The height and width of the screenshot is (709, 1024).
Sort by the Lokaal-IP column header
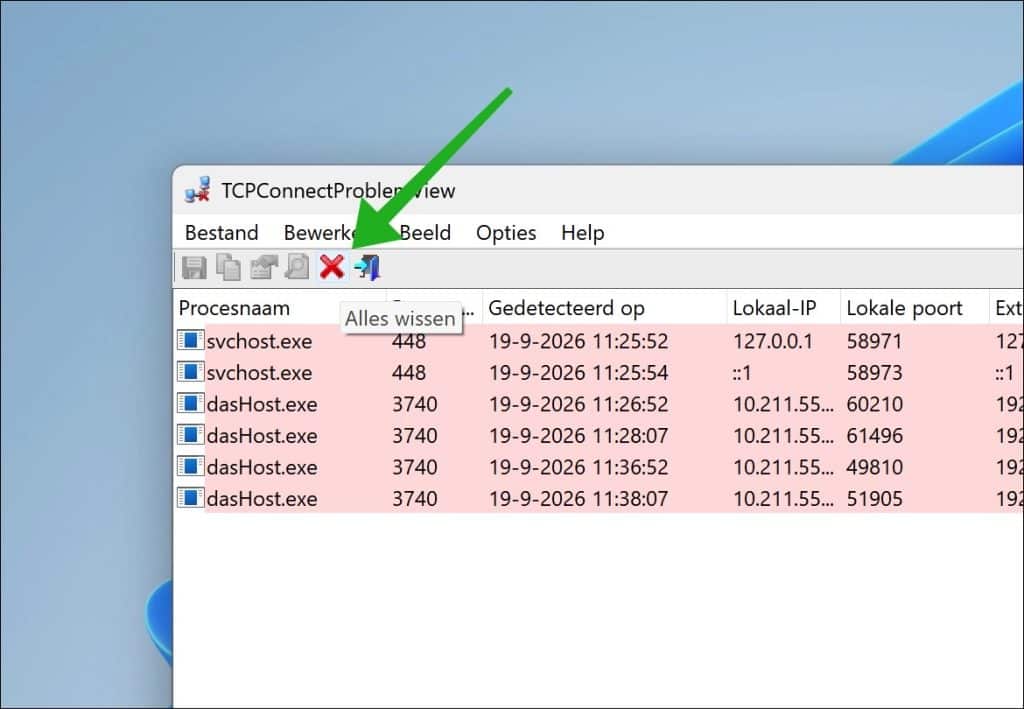pyautogui.click(x=784, y=308)
